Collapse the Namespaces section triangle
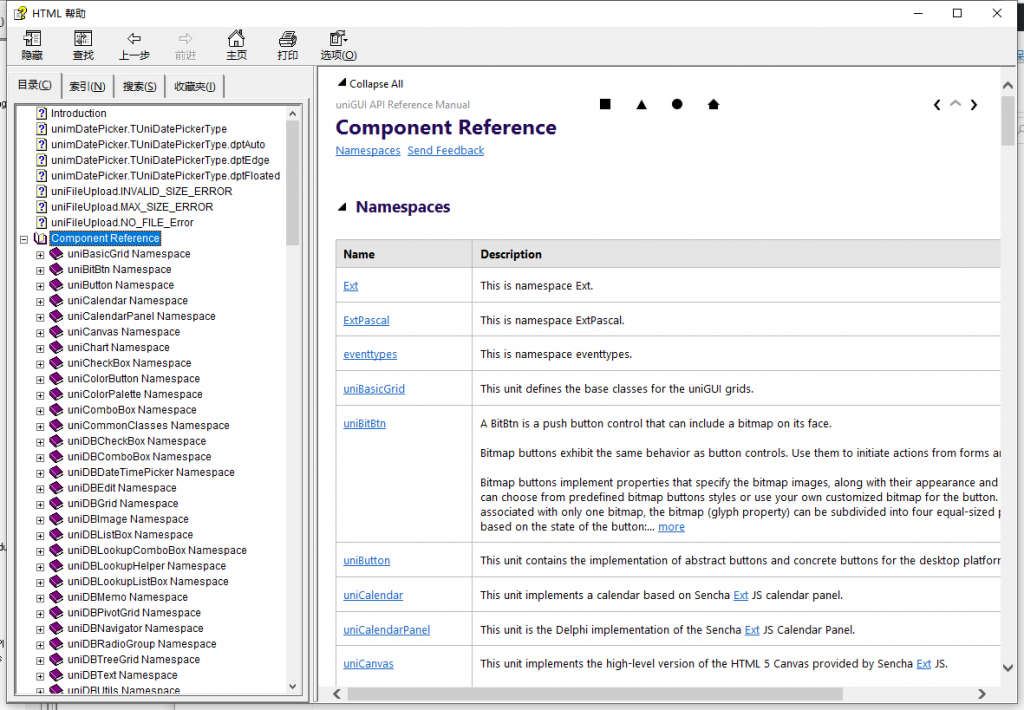The height and width of the screenshot is (710, 1024). (x=342, y=208)
